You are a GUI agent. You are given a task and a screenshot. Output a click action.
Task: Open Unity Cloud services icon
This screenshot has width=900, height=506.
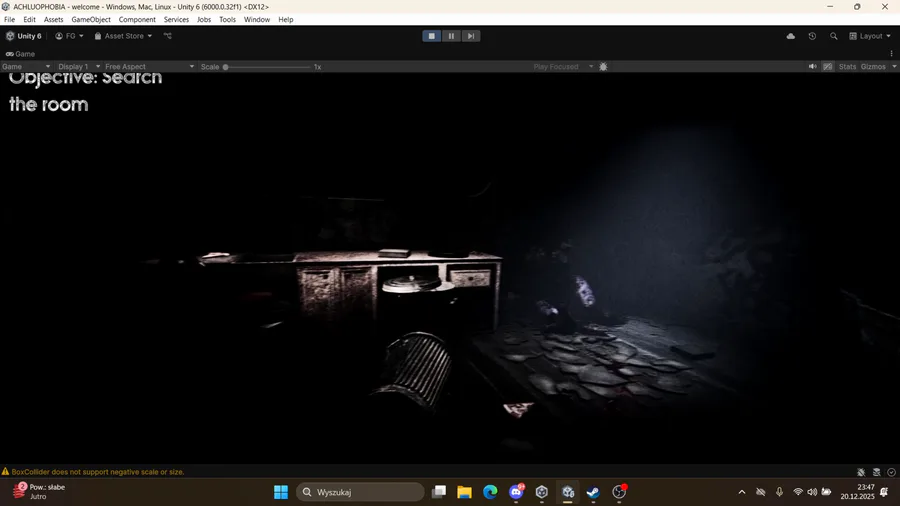790,36
